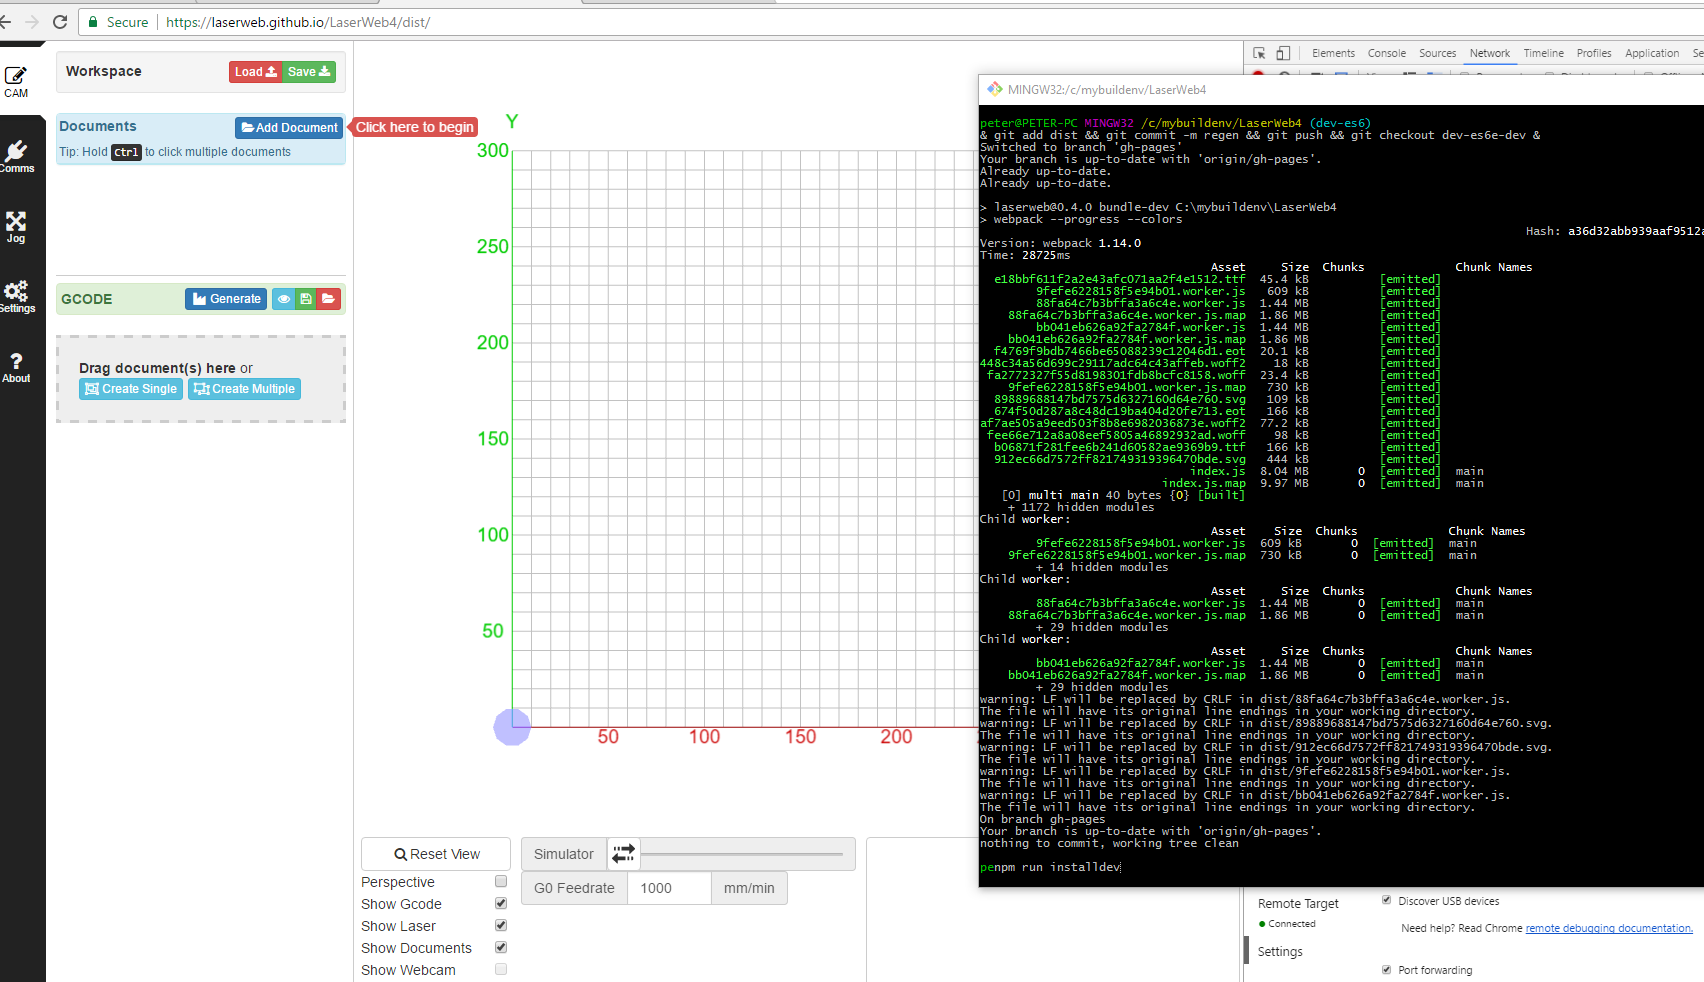Click the GCODE eye view icon
Screen dimensions: 1704x982
284,299
